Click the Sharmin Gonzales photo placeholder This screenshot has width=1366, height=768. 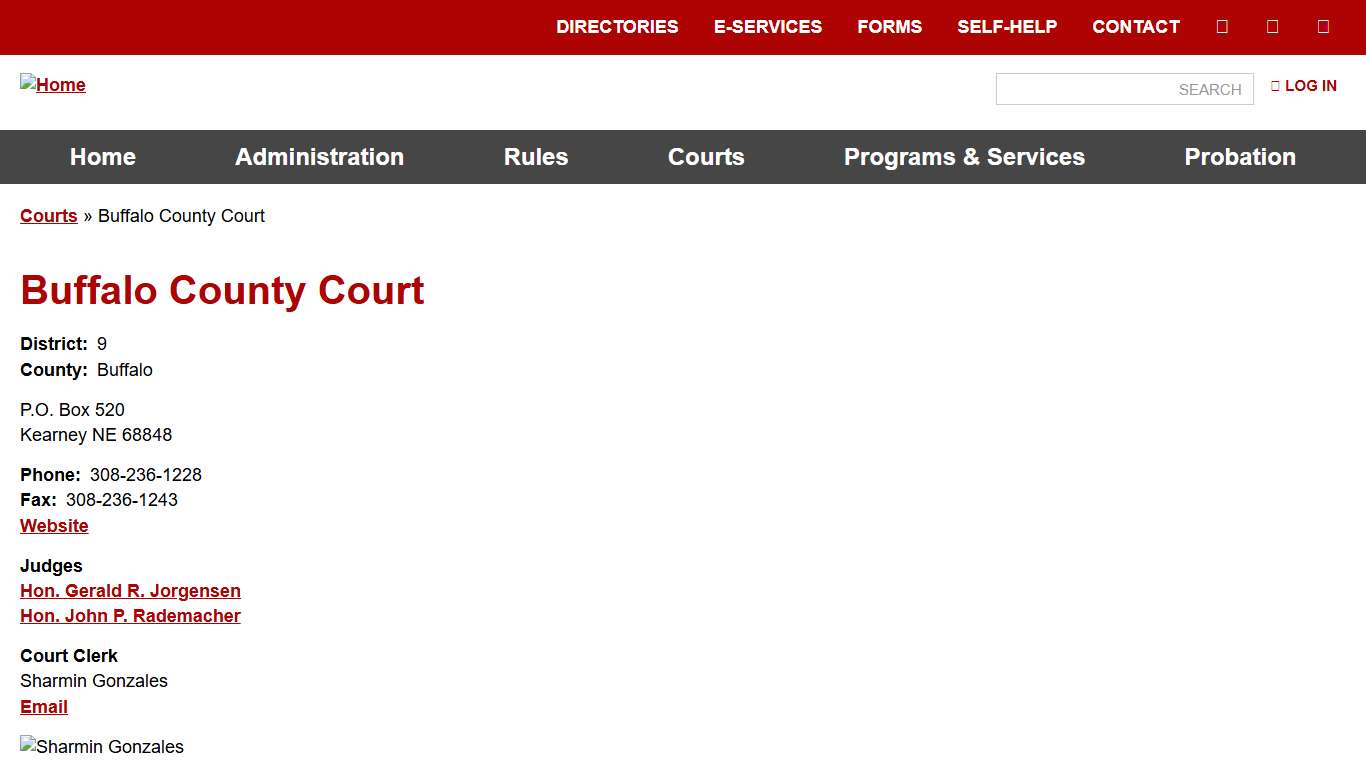coord(101,746)
